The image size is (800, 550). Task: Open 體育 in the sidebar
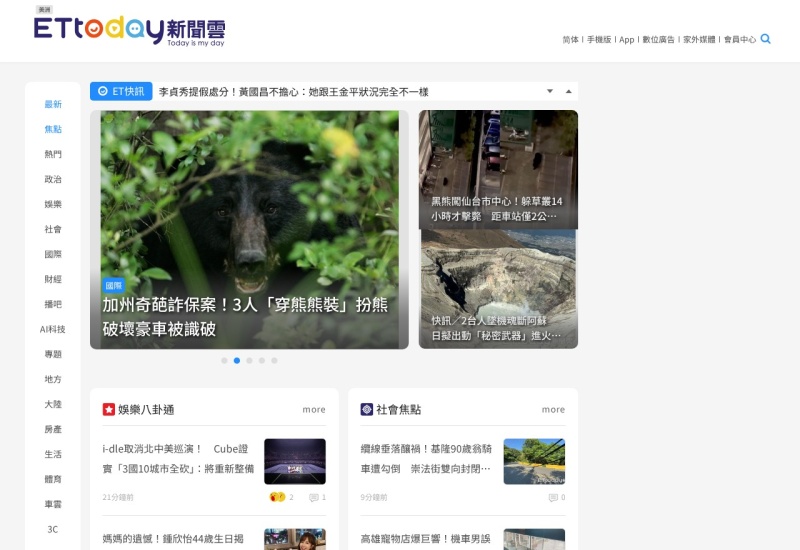click(53, 479)
